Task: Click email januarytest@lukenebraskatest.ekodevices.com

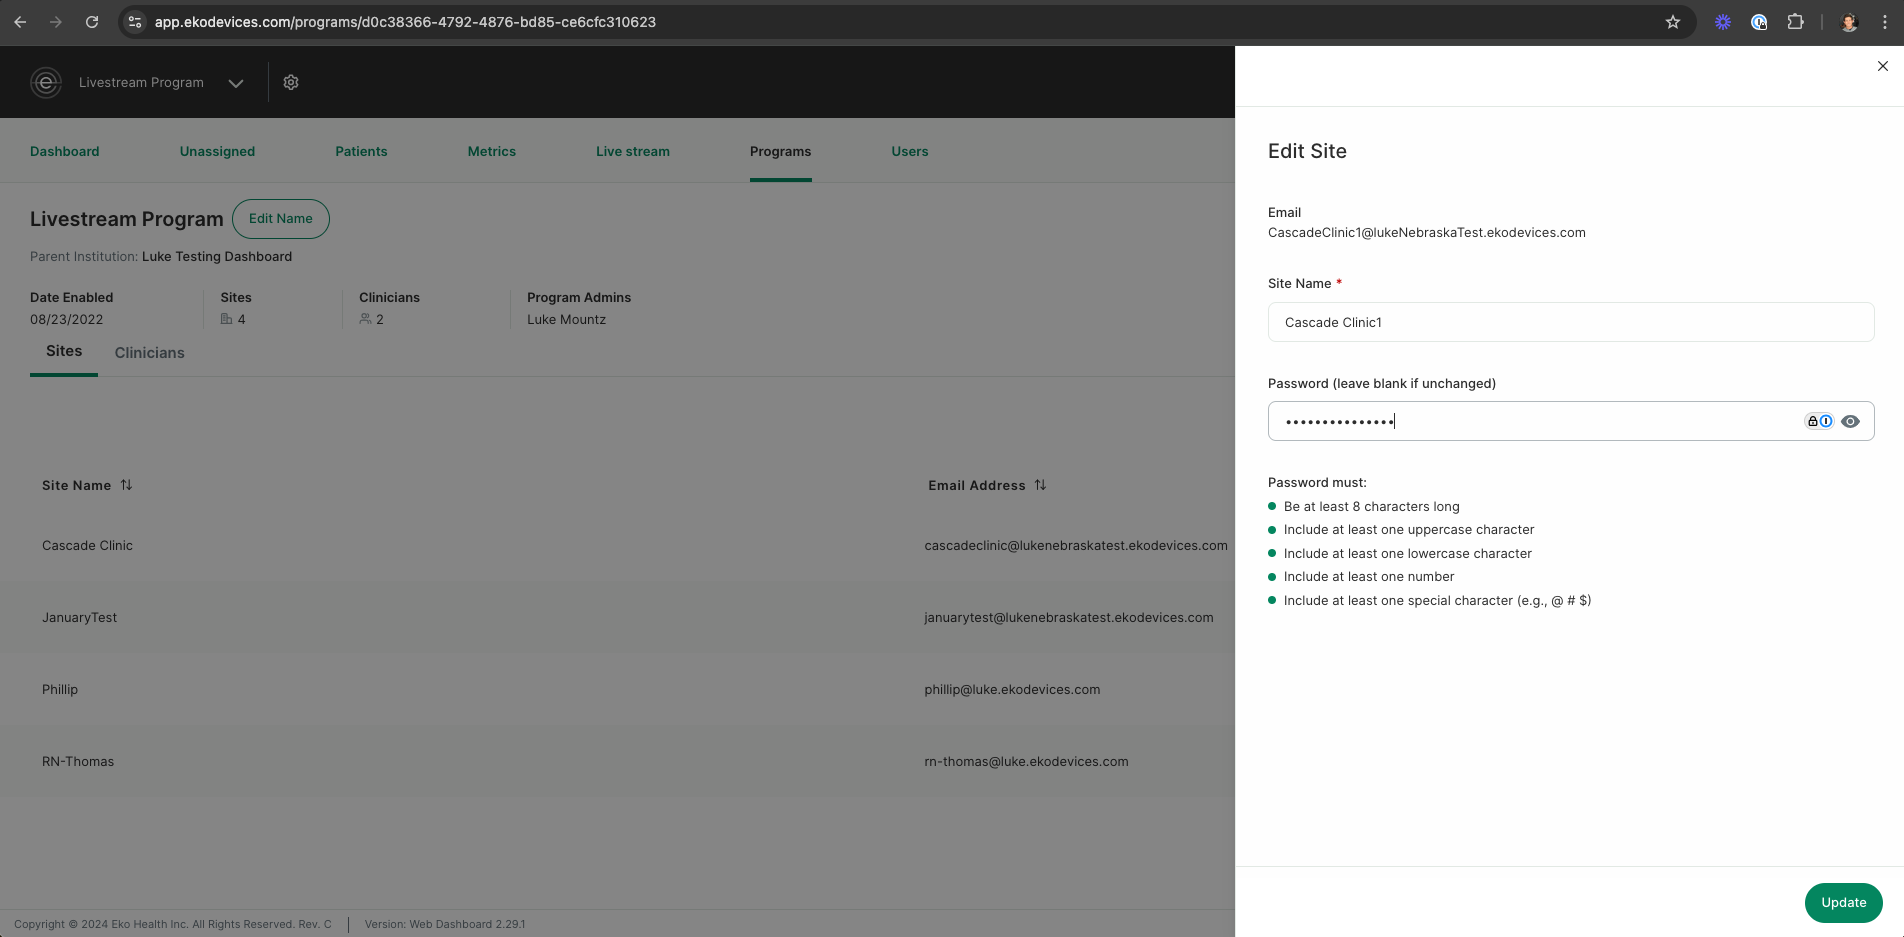Action: point(1069,617)
